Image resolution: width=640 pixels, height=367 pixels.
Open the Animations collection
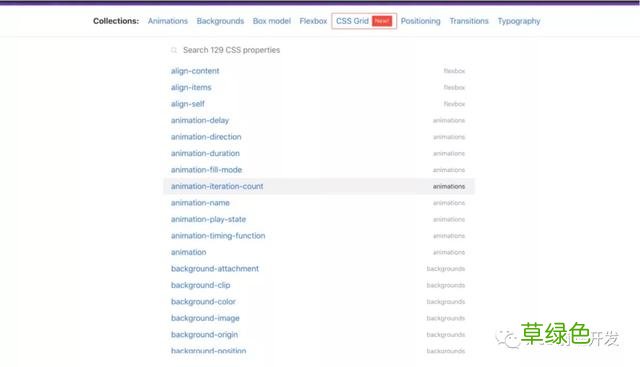pos(168,21)
